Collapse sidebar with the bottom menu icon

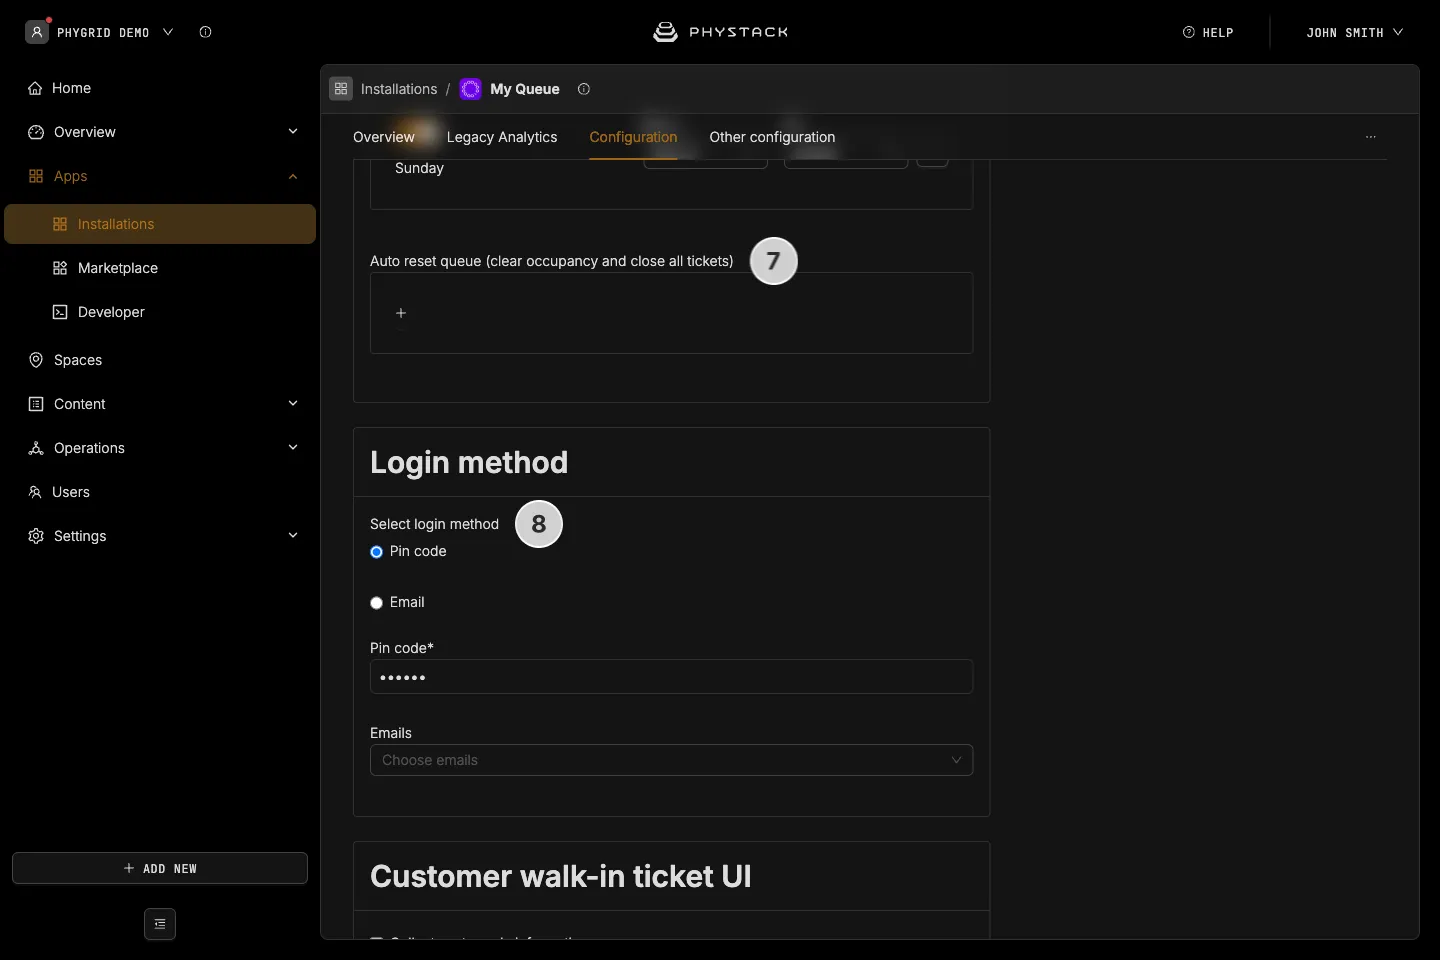[160, 924]
